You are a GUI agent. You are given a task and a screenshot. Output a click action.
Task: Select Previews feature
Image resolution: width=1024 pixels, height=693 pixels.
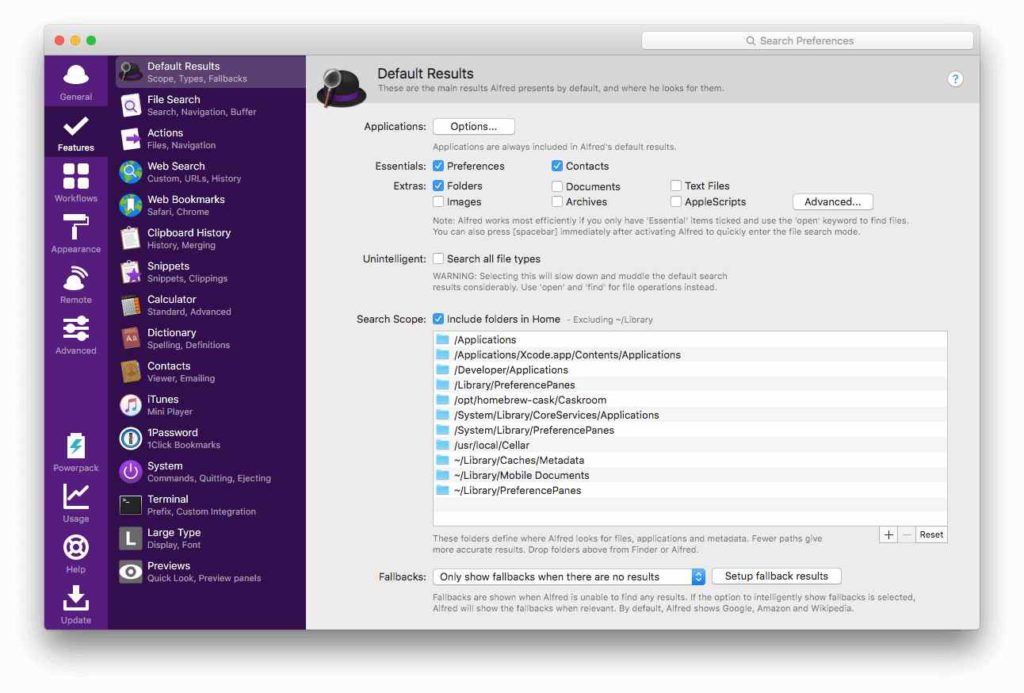210,572
